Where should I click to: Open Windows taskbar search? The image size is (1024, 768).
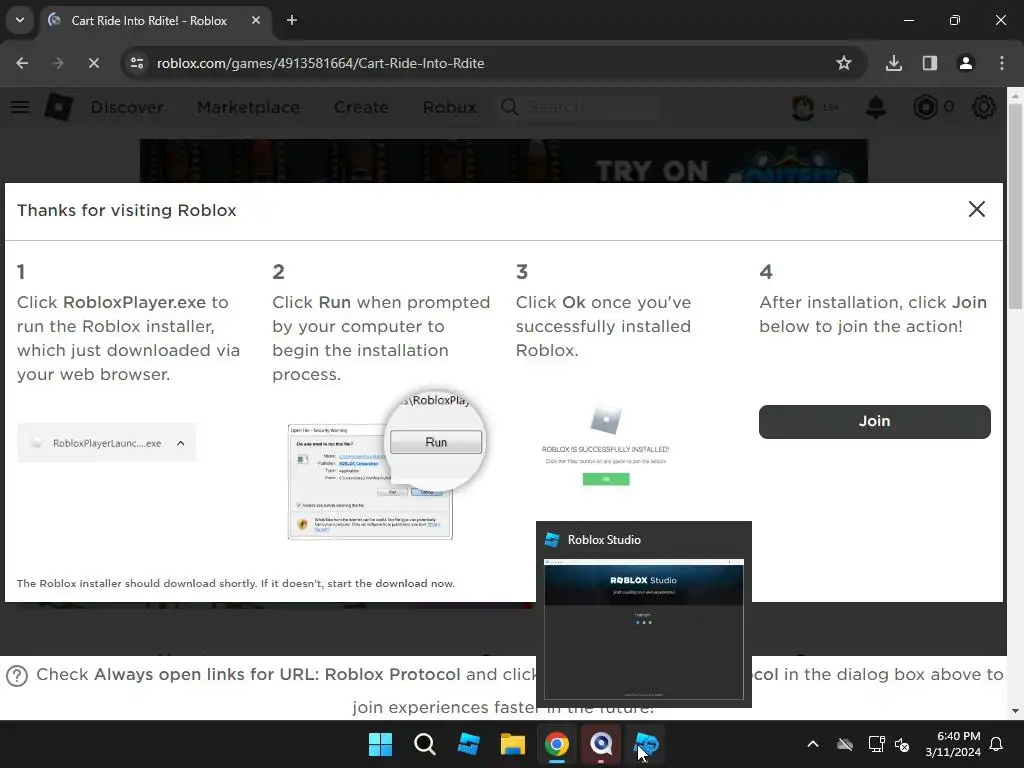424,744
